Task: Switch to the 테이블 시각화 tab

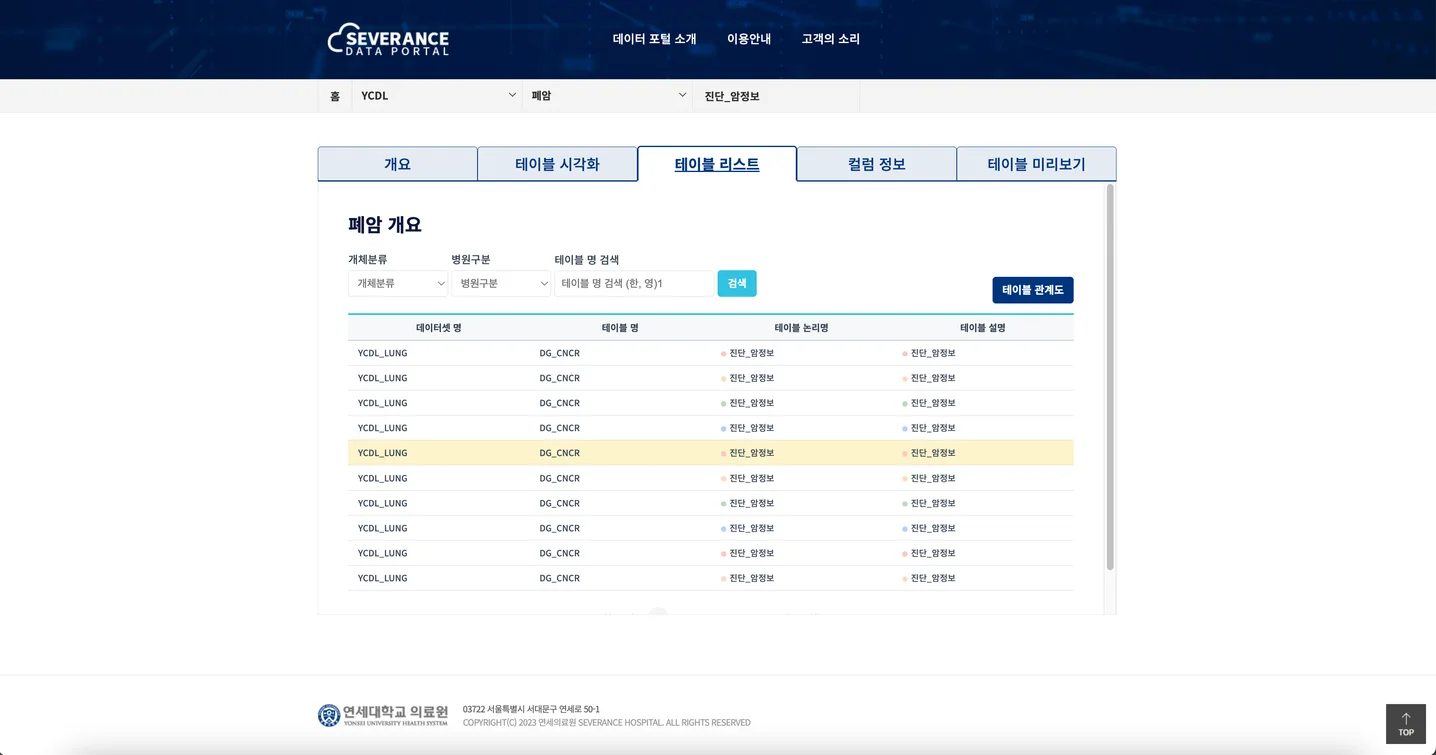Action: [557, 164]
